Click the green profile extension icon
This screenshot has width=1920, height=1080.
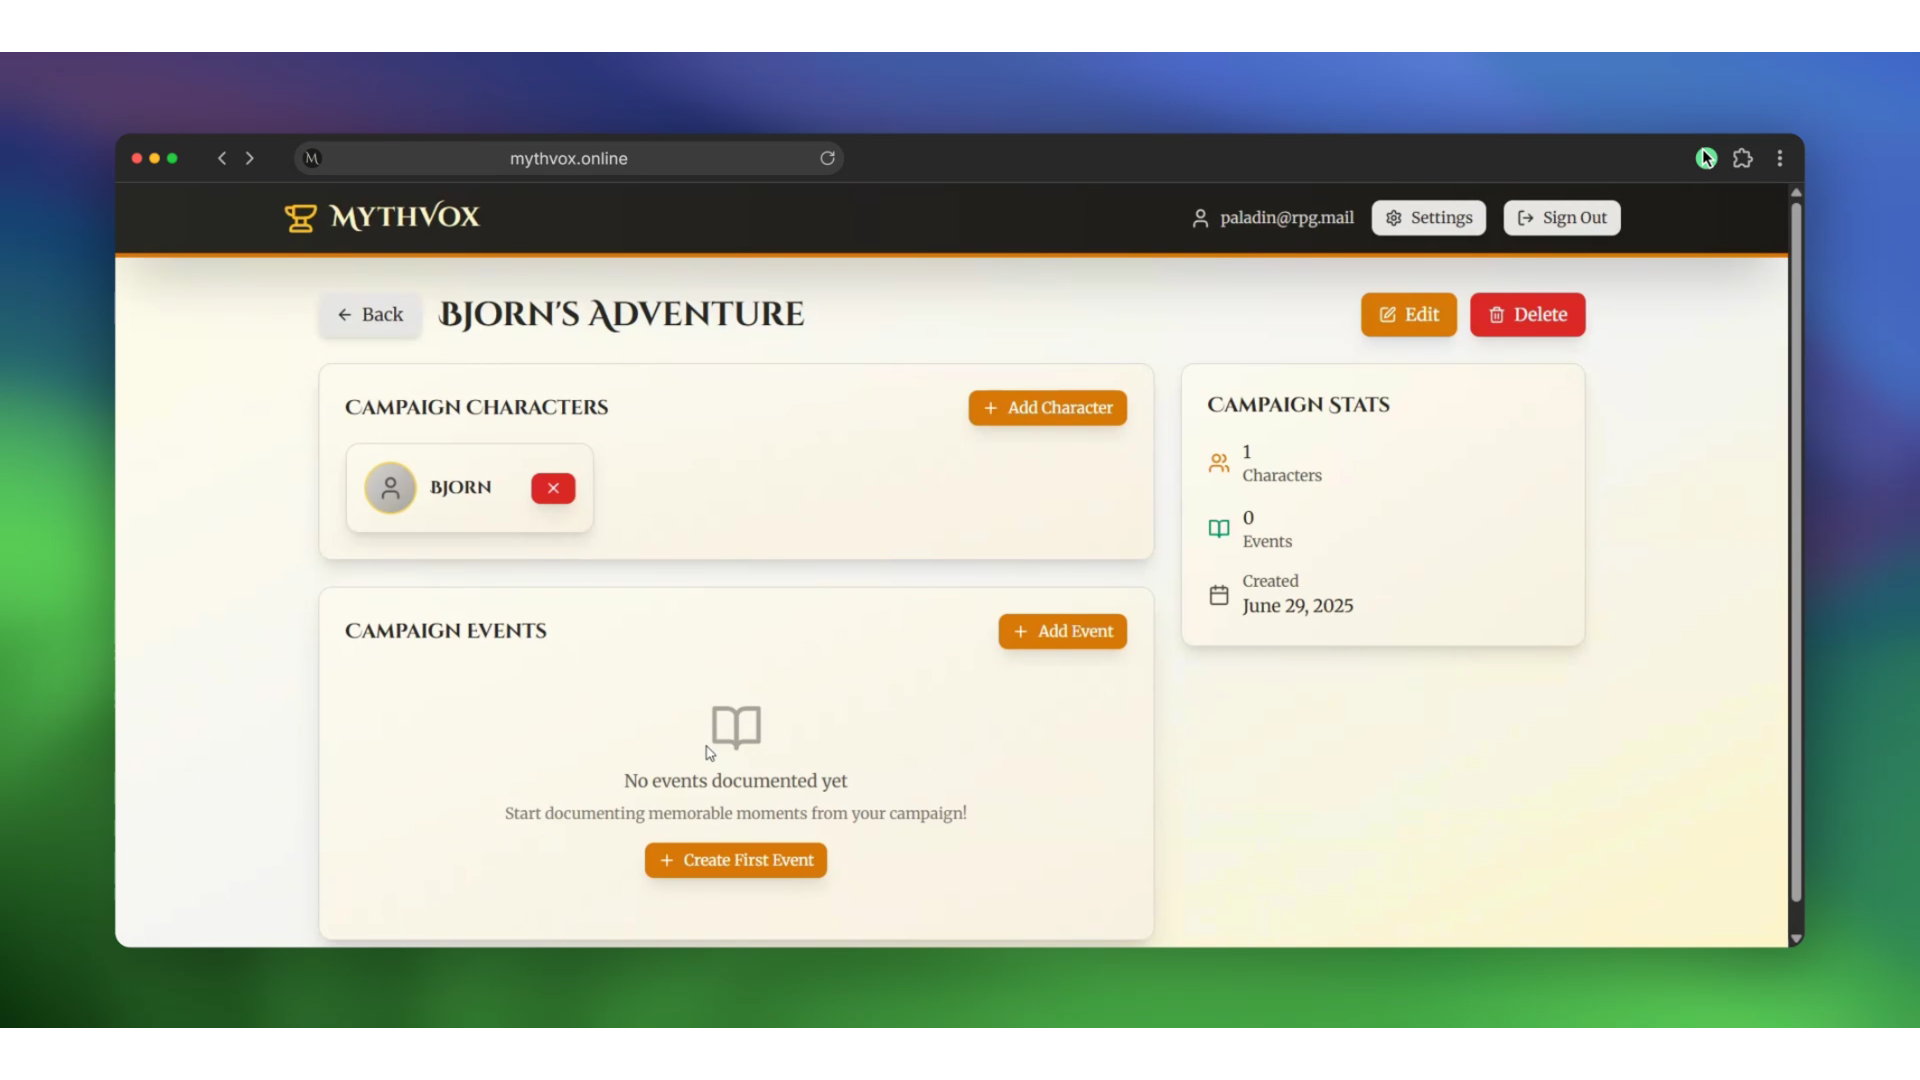click(1706, 158)
